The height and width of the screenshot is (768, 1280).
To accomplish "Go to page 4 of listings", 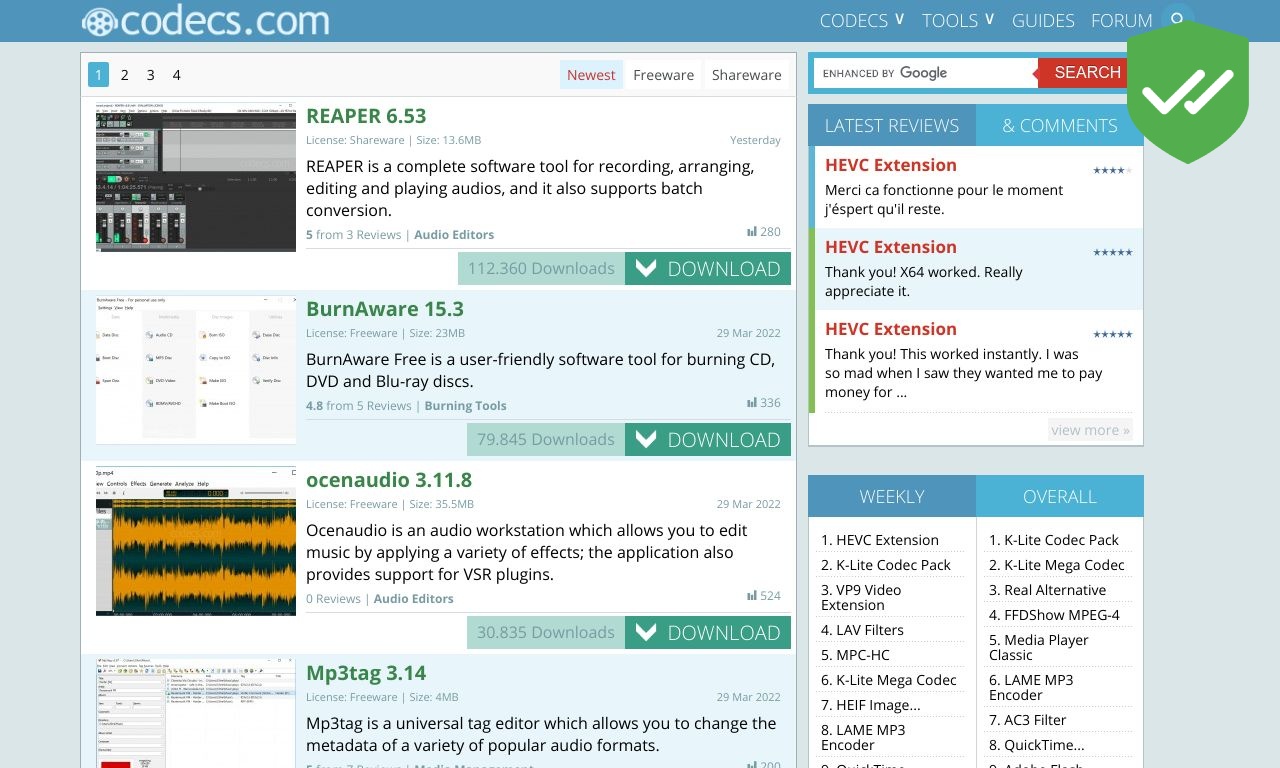I will (x=176, y=75).
